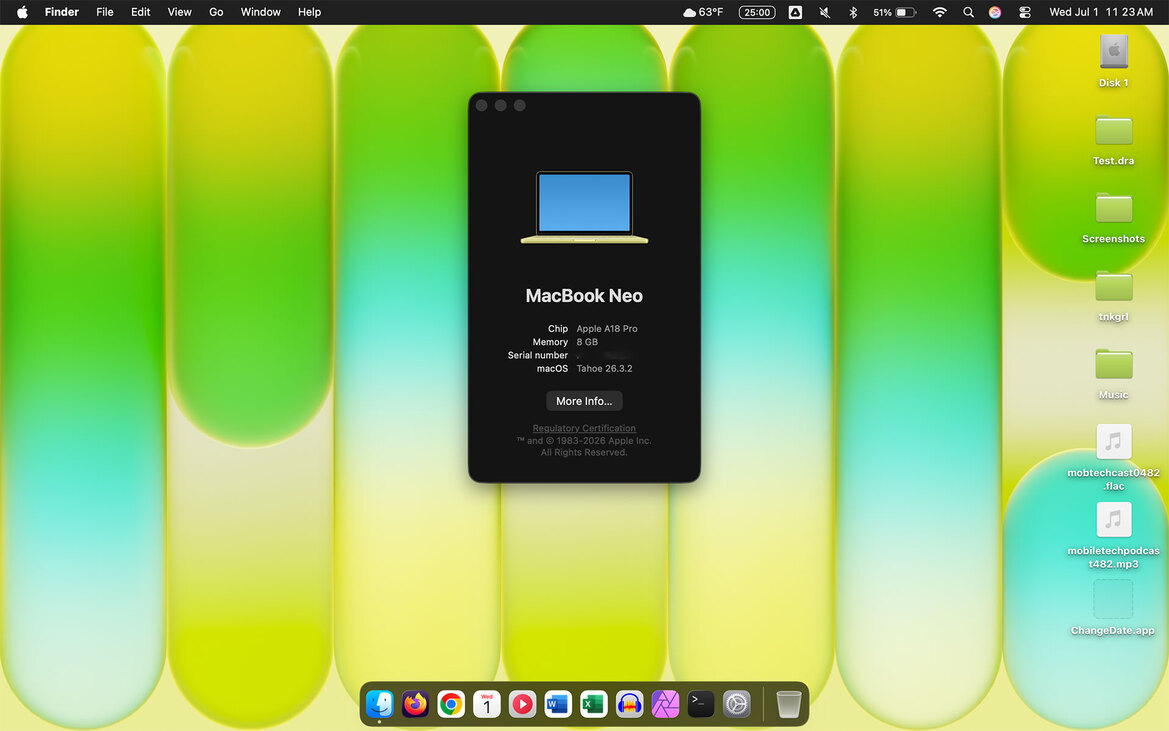Click the Tahoe 26.3.2 macOS version text

604,369
